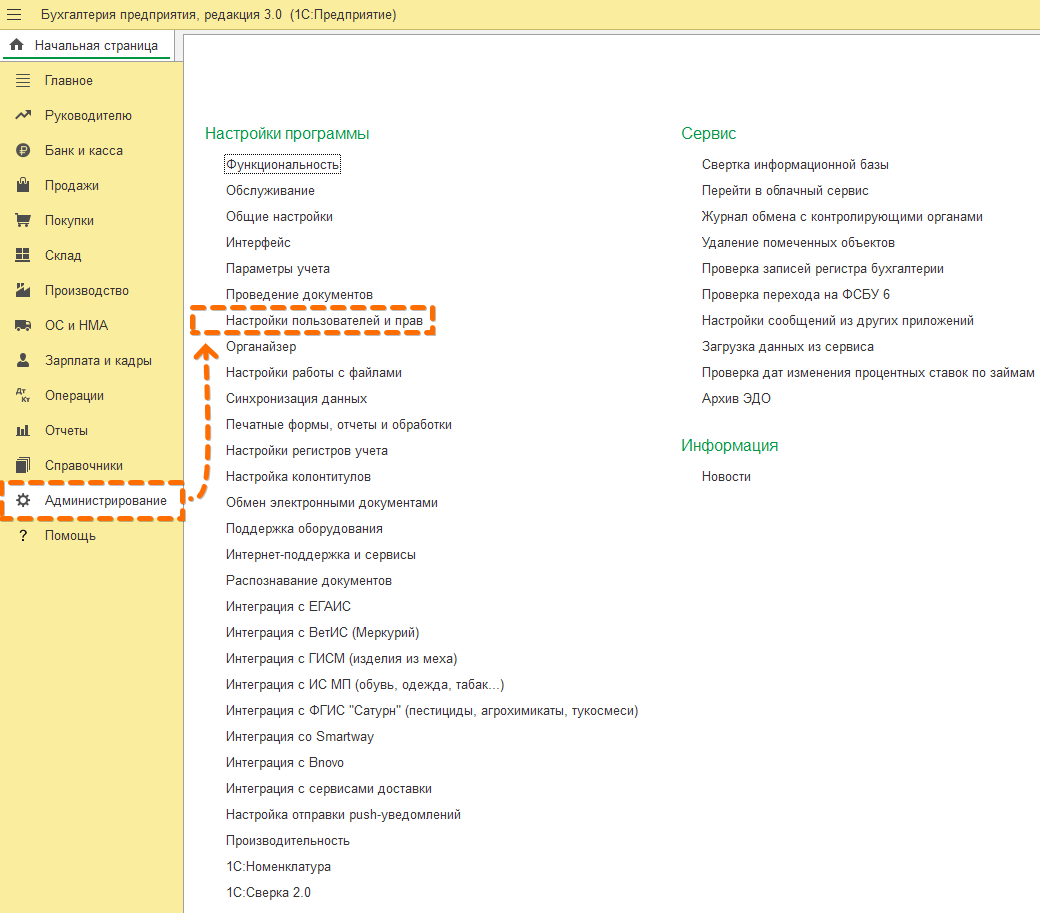
Task: Open the Функциональность settings link
Action: [x=283, y=164]
